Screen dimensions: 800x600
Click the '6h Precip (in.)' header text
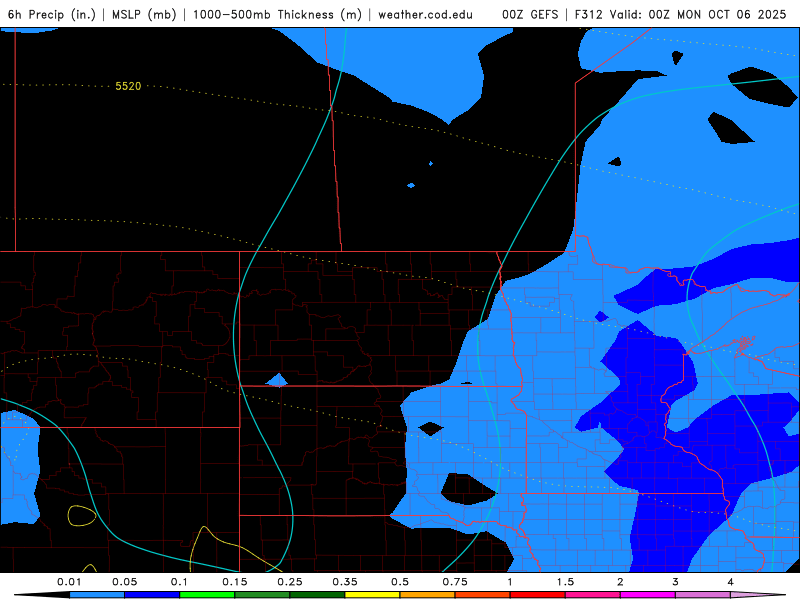coord(52,14)
